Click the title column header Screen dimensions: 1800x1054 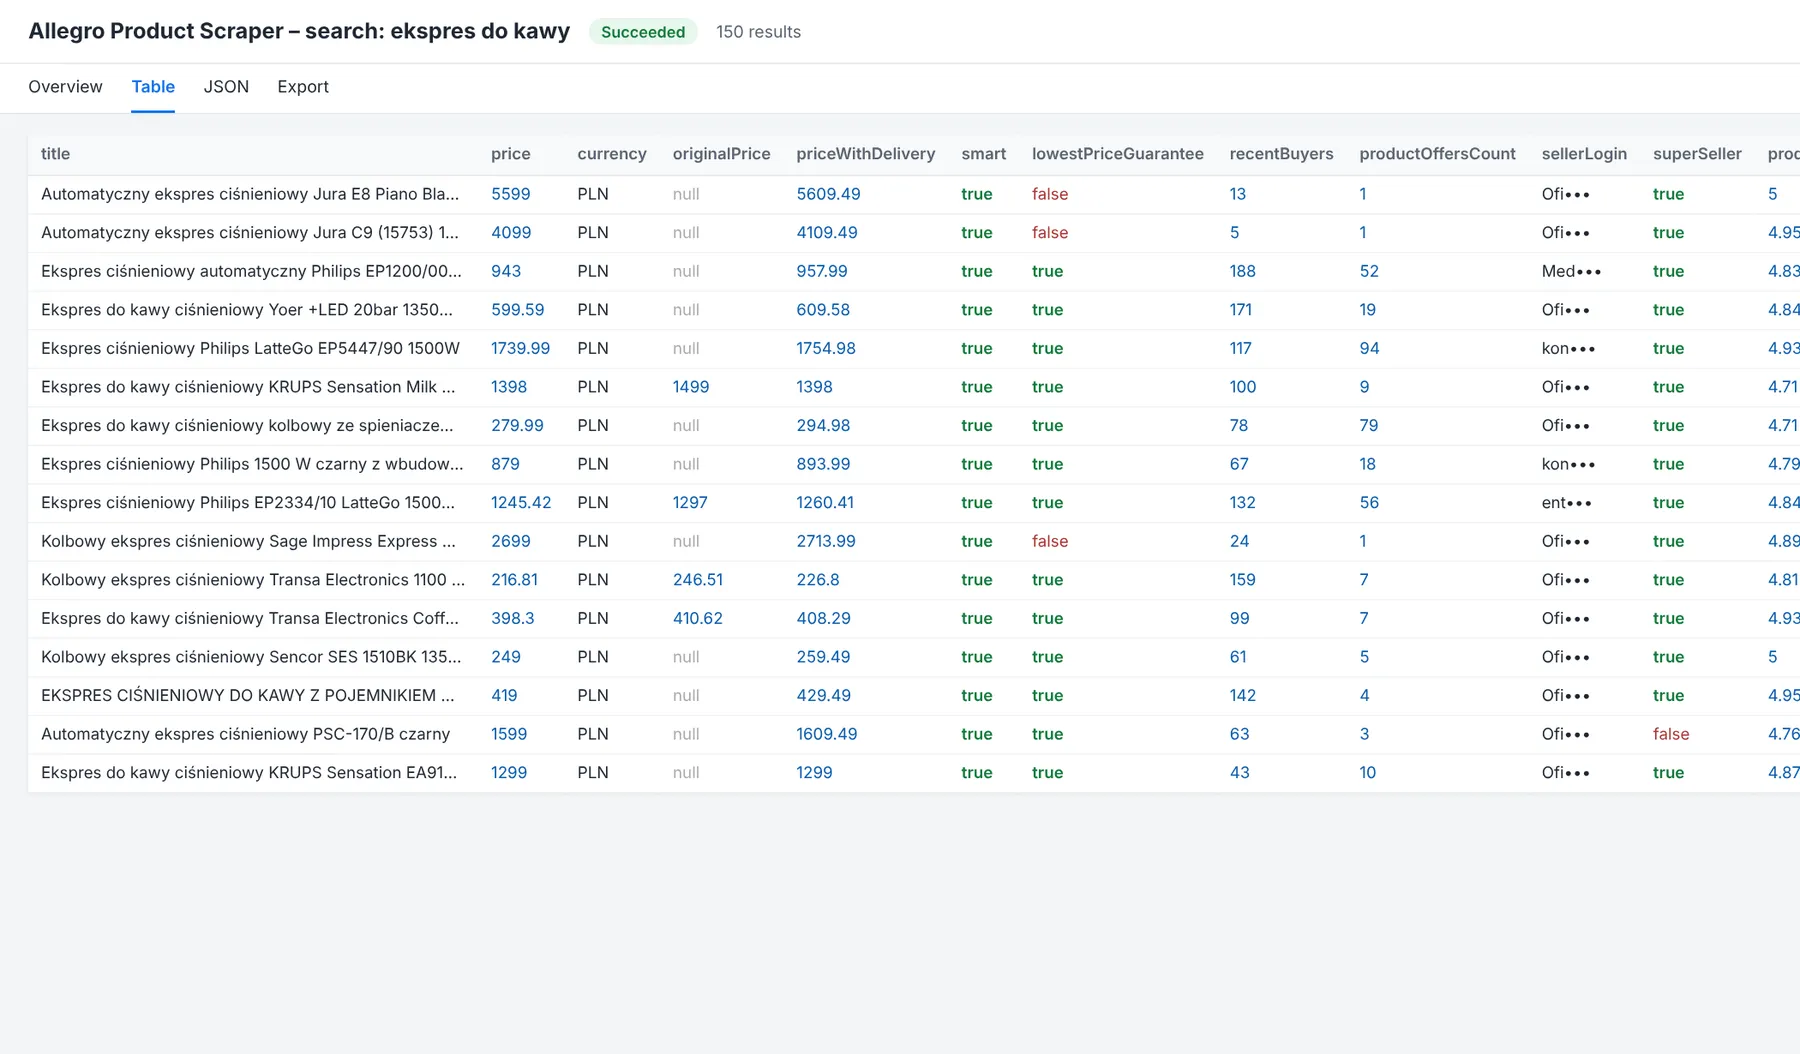(55, 154)
